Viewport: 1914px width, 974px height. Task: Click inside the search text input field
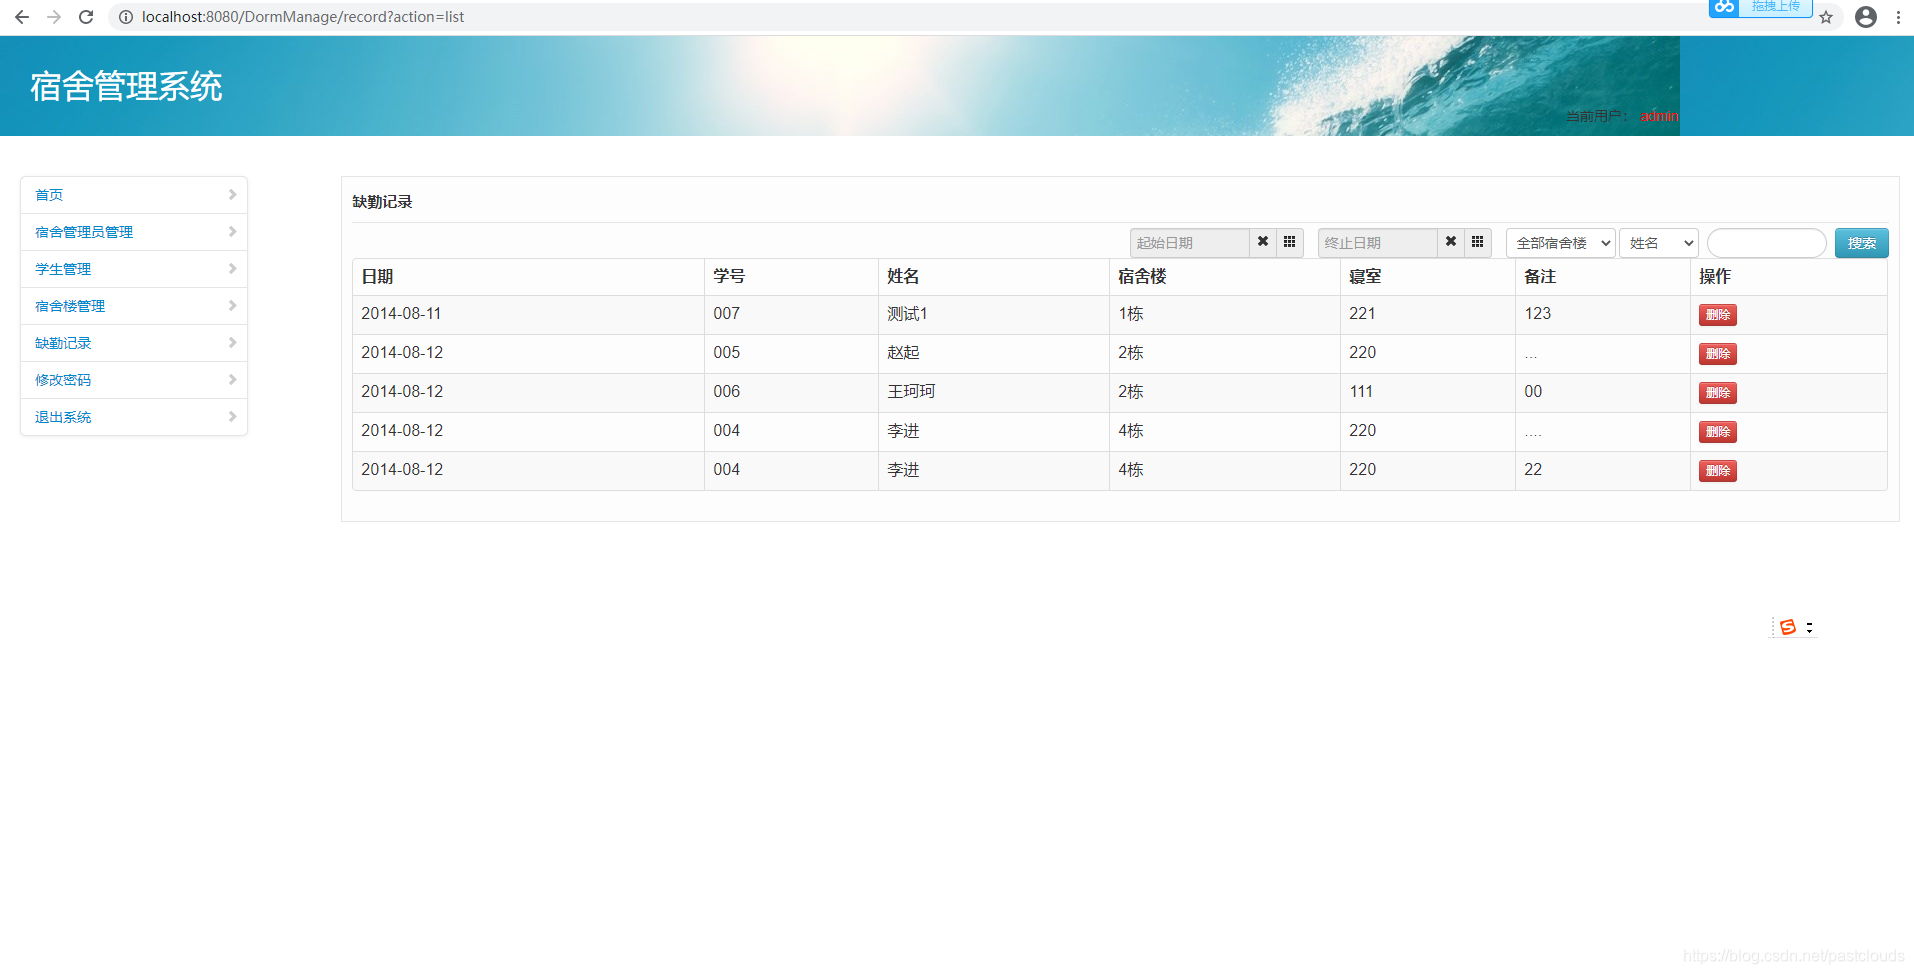[x=1766, y=242]
